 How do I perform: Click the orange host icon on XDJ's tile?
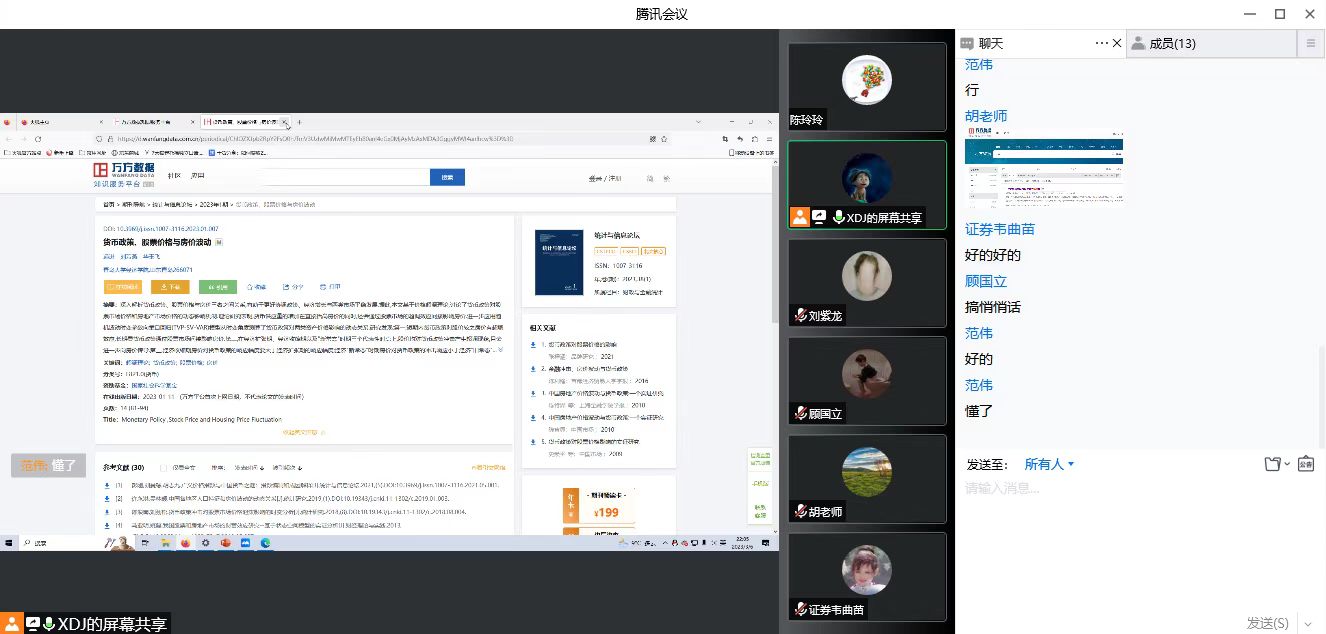tap(800, 217)
